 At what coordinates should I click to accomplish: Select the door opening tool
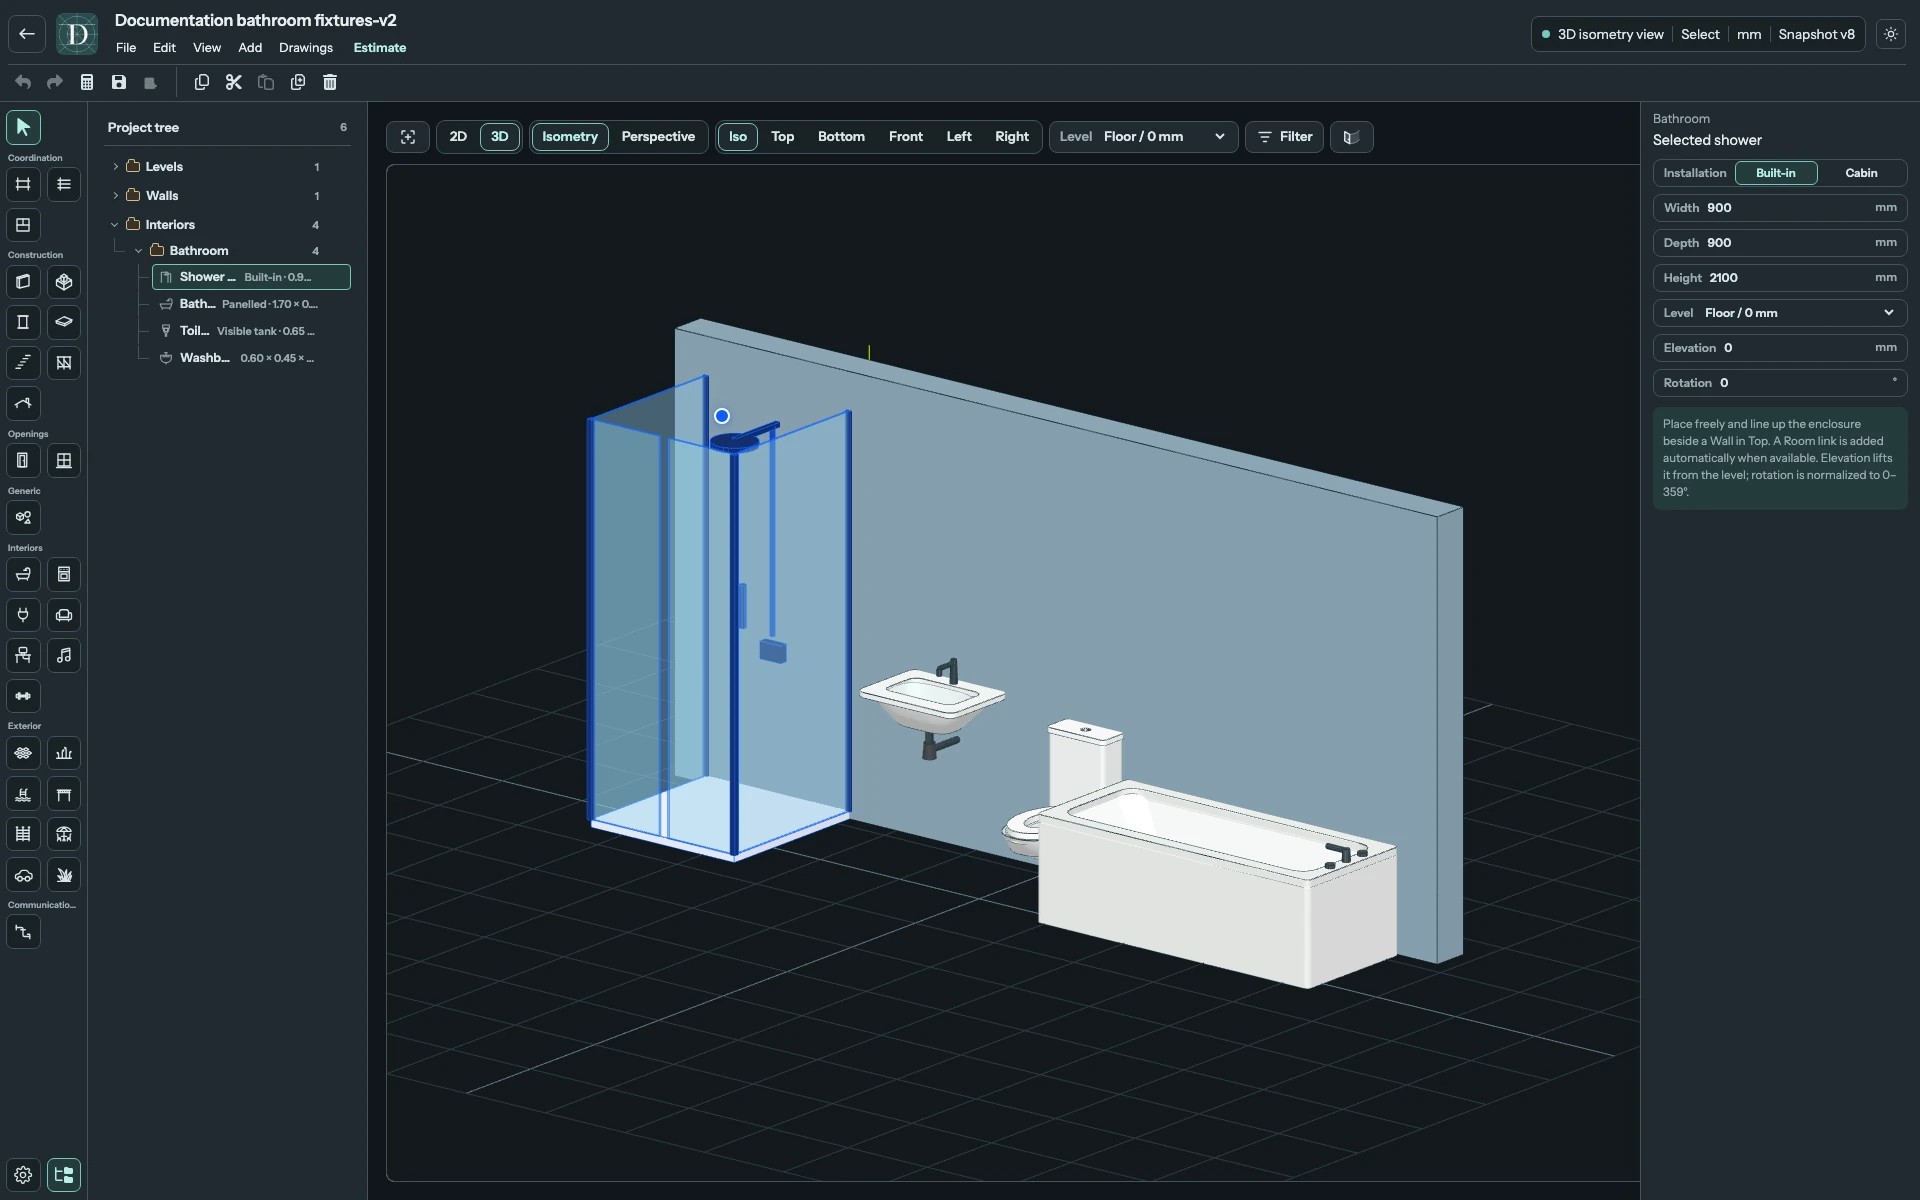tap(23, 460)
